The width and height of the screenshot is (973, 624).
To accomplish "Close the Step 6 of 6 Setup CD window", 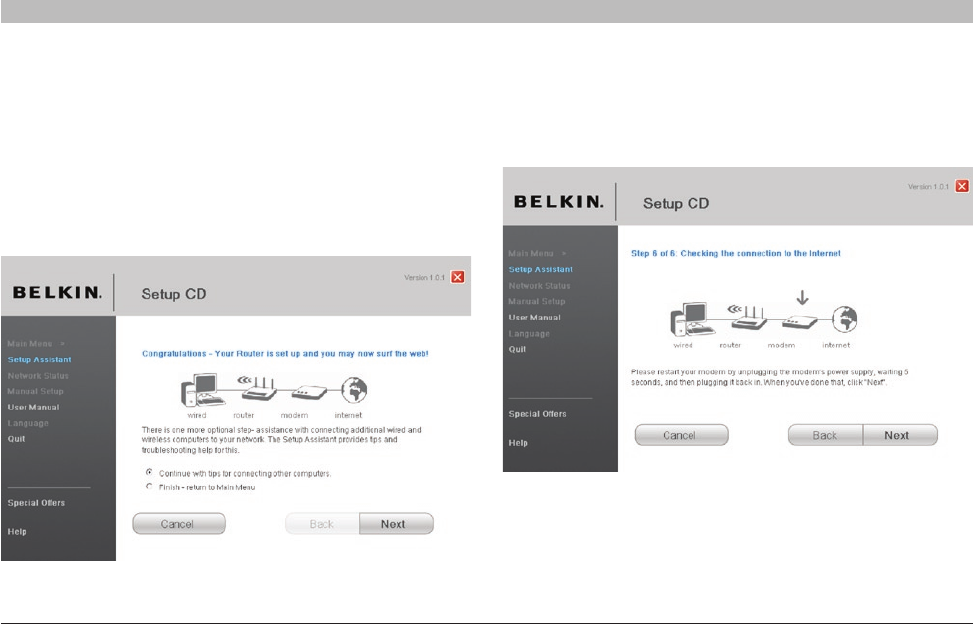I will coord(962,186).
